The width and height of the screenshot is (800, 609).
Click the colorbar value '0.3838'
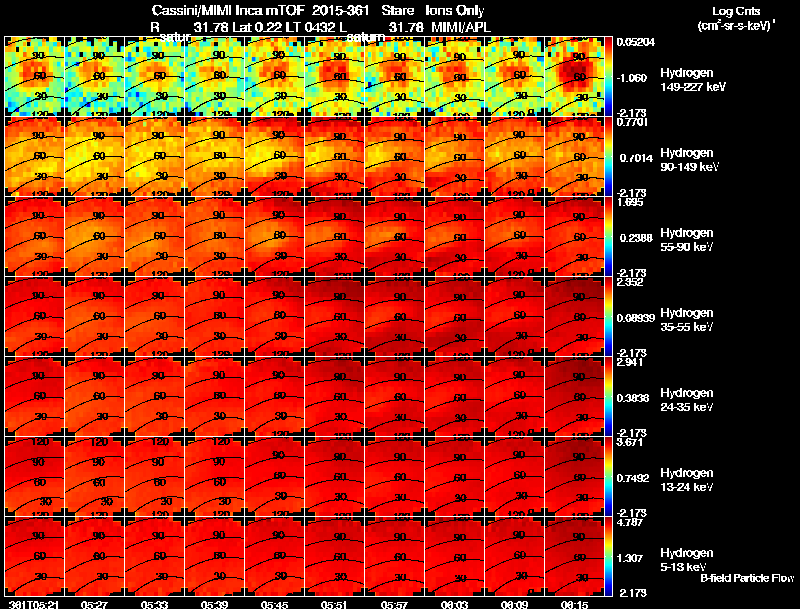(x=633, y=398)
